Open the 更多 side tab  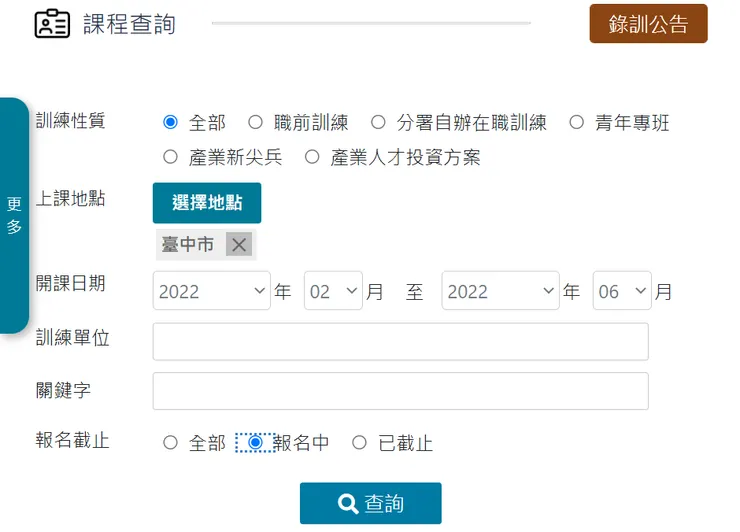click(14, 215)
